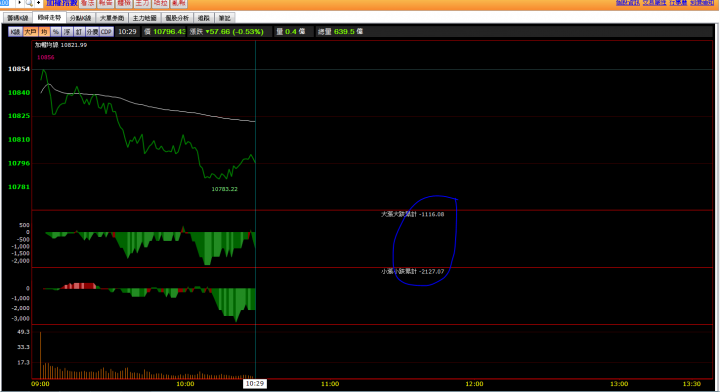Click the 12:00 time axis label
Screen dimensions: 720x392
[x=474, y=384]
